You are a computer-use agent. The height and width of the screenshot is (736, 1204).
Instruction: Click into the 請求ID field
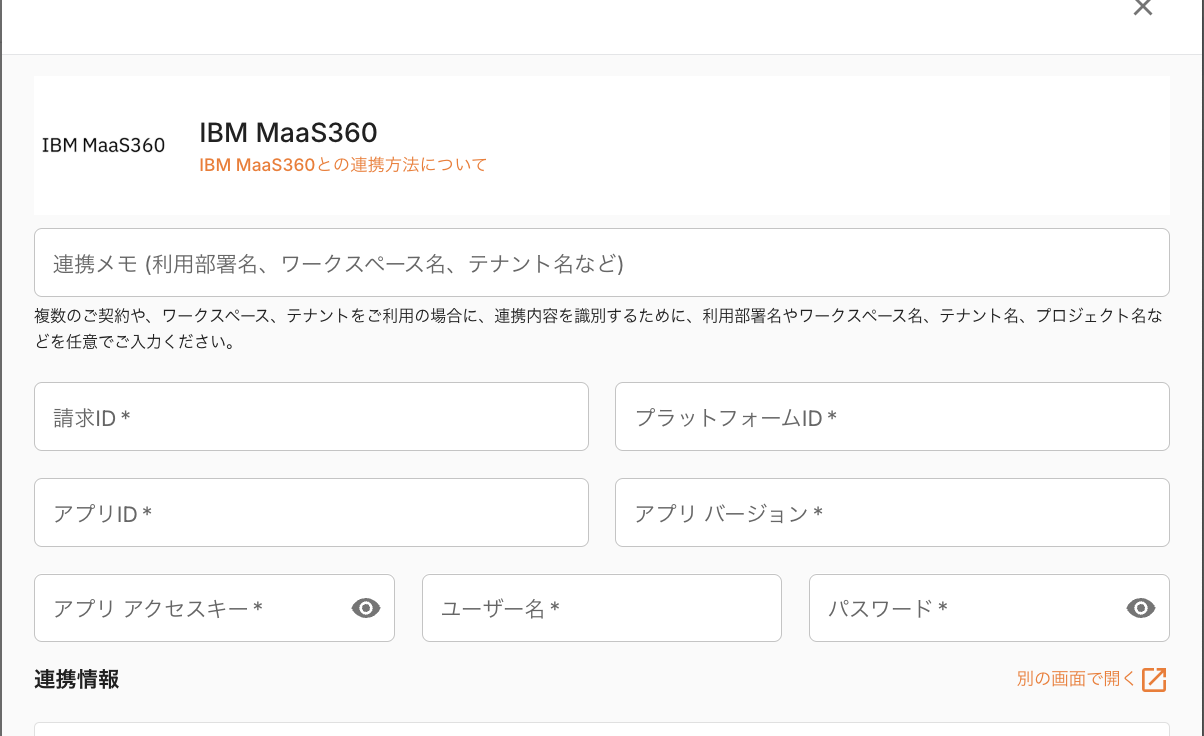(311, 417)
